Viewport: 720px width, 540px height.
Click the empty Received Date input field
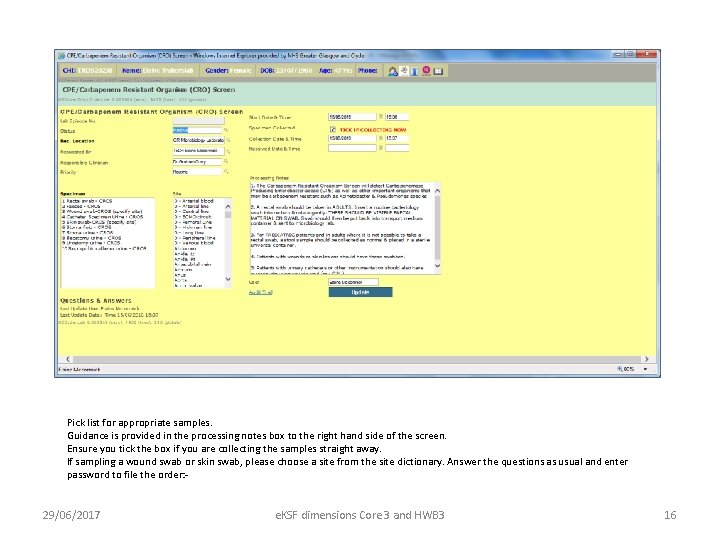[352, 148]
